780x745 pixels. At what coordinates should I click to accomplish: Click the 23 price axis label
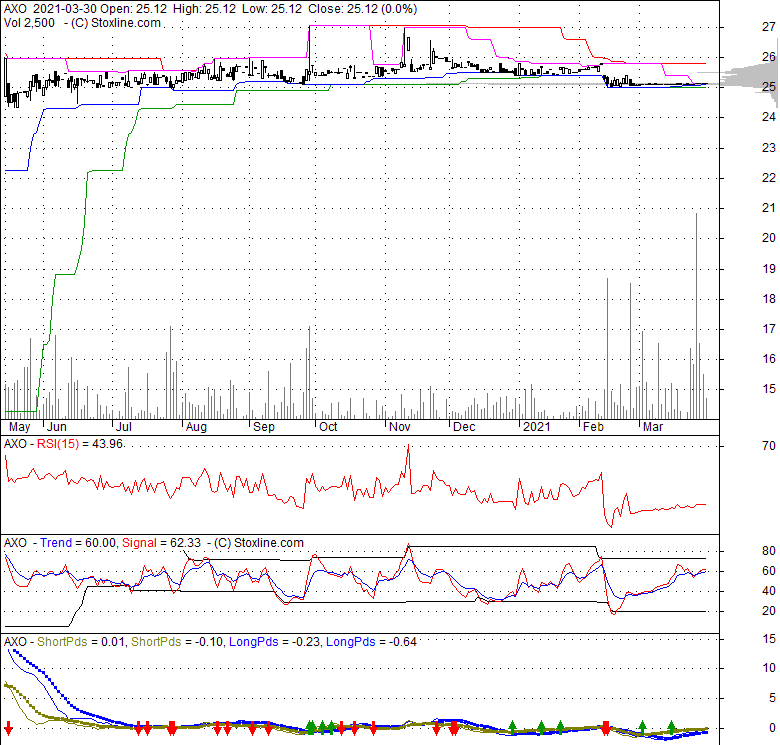tap(769, 148)
